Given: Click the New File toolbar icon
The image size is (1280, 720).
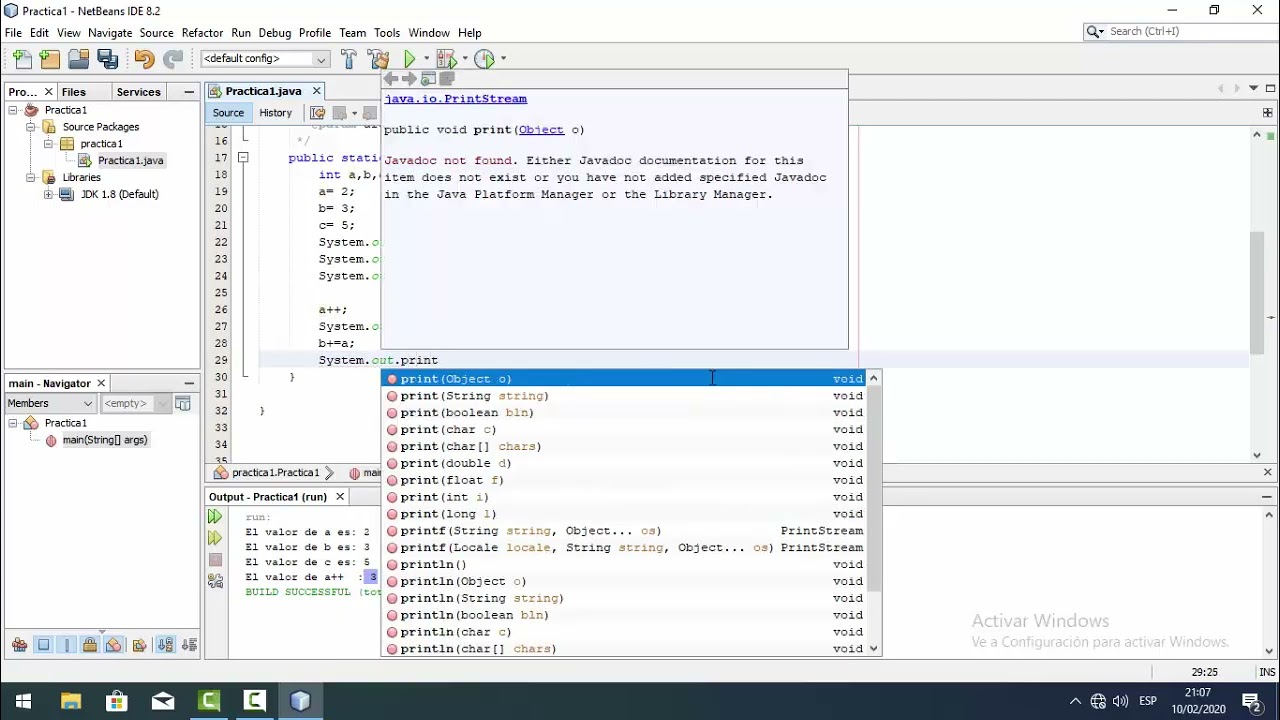Looking at the screenshot, I should coord(22,59).
